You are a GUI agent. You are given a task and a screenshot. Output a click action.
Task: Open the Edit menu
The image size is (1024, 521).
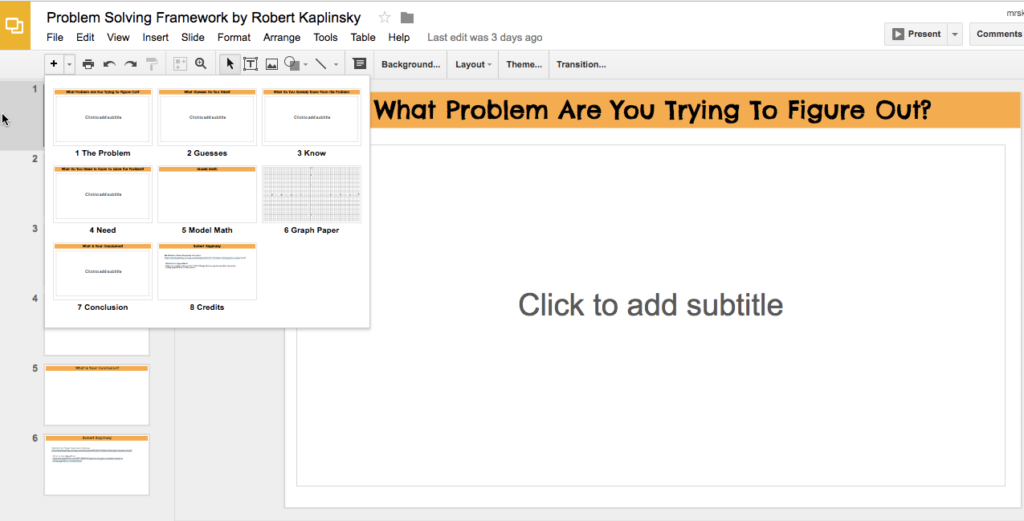[x=85, y=37]
